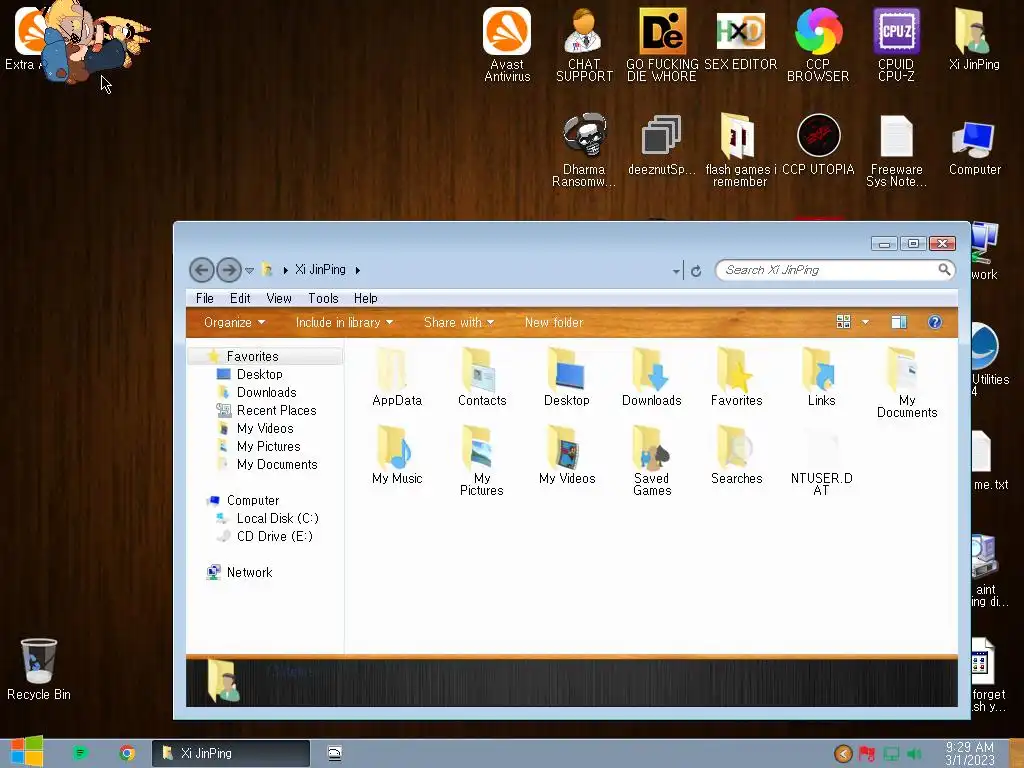Open the Desktop folder in file list

point(566,377)
